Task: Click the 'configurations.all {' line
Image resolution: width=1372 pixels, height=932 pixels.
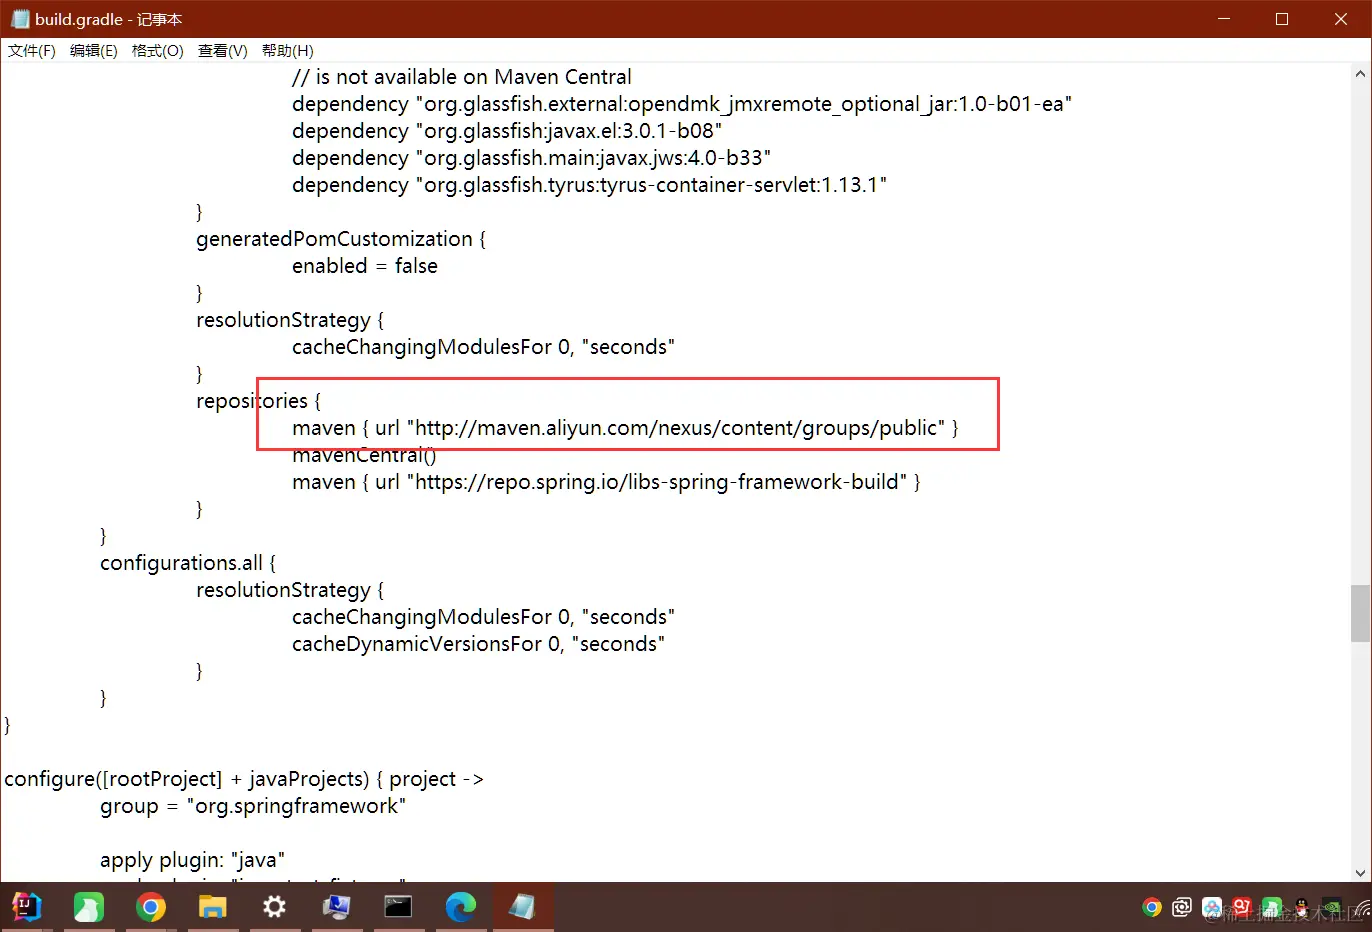Action: click(188, 563)
